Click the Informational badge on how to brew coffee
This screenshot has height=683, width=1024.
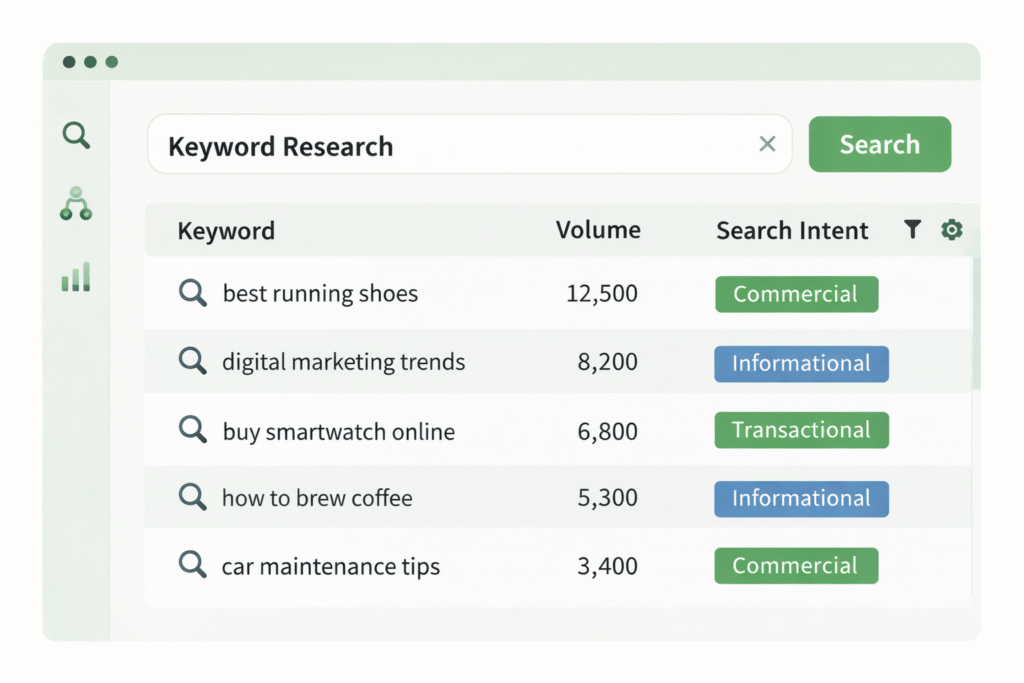click(x=801, y=498)
